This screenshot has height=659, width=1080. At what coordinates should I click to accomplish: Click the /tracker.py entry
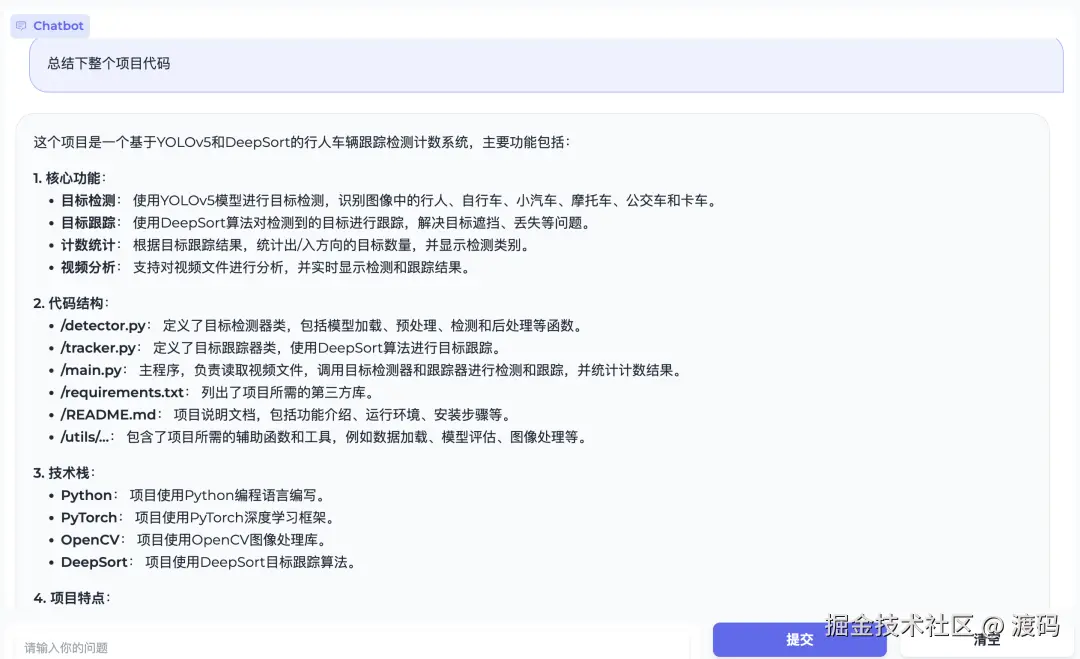pyautogui.click(x=283, y=348)
